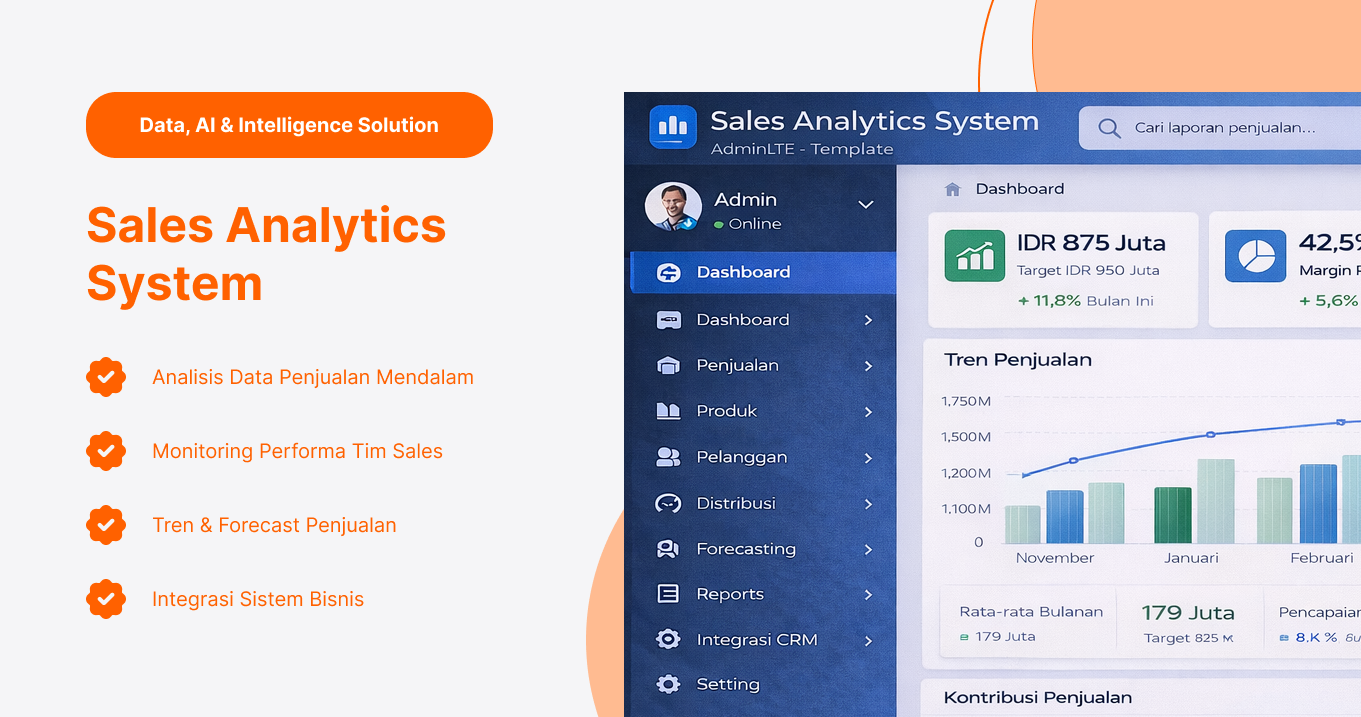This screenshot has width=1361, height=717.
Task: Toggle the check badge beside Integrasi Sistem Bisnis
Action: (x=106, y=599)
